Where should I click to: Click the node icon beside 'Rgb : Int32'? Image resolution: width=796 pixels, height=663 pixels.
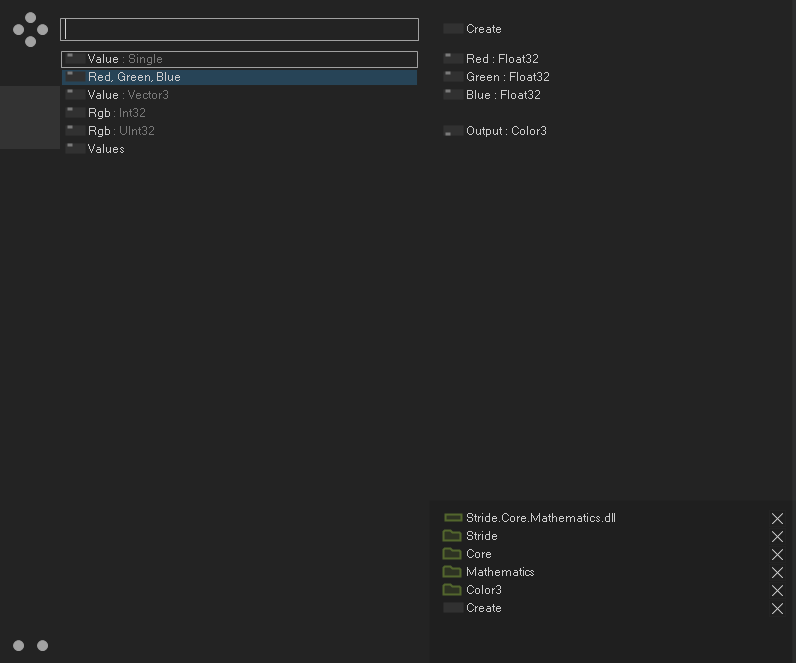pyautogui.click(x=75, y=113)
